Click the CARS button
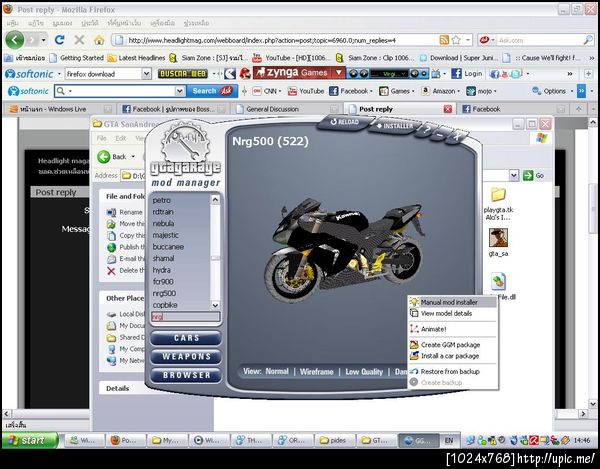Screen dimensions: 600x469 (x=186, y=338)
